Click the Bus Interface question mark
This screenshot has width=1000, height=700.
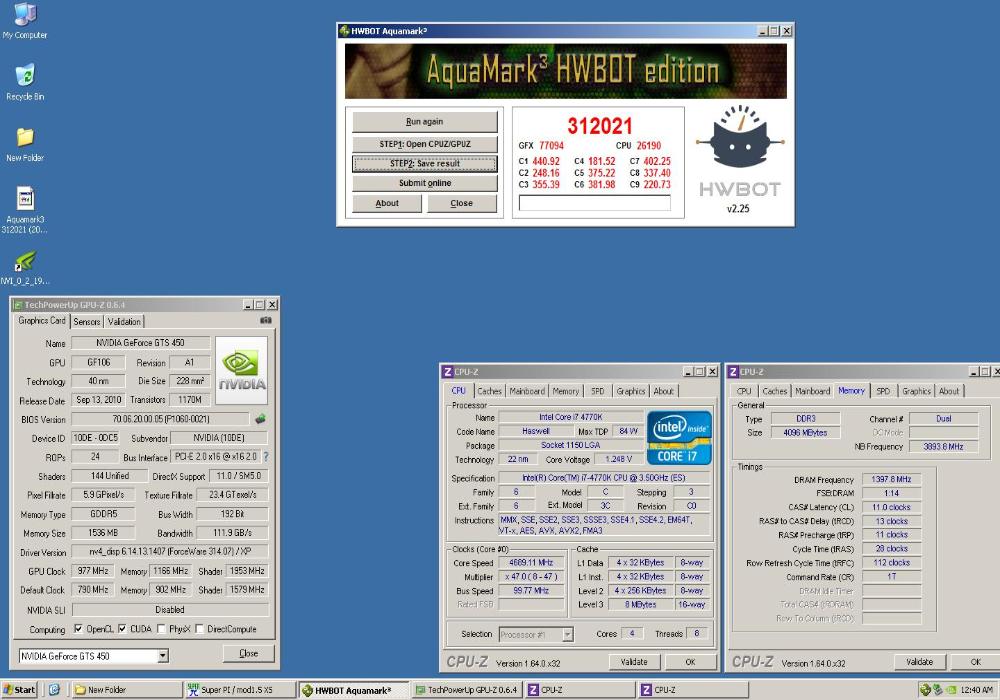[x=266, y=457]
